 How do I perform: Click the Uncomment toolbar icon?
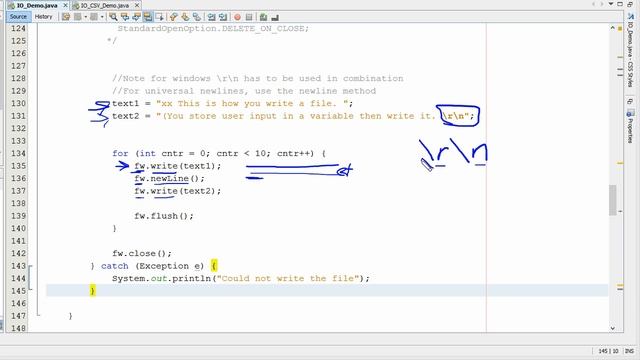[275, 17]
